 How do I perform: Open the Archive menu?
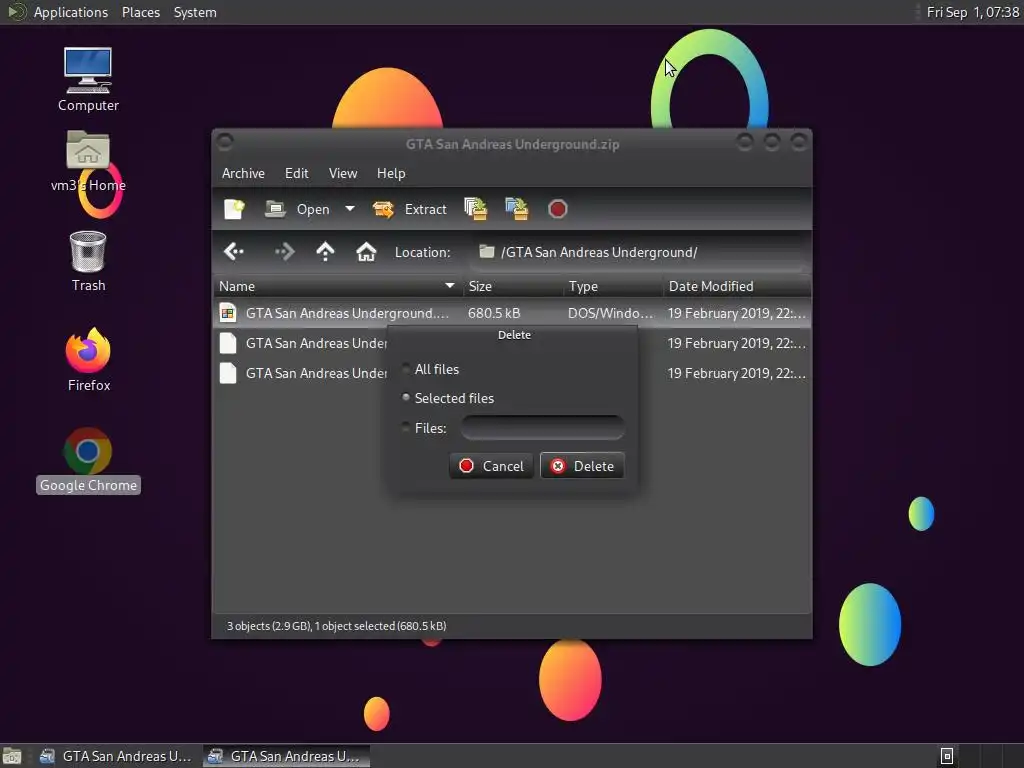coord(243,173)
